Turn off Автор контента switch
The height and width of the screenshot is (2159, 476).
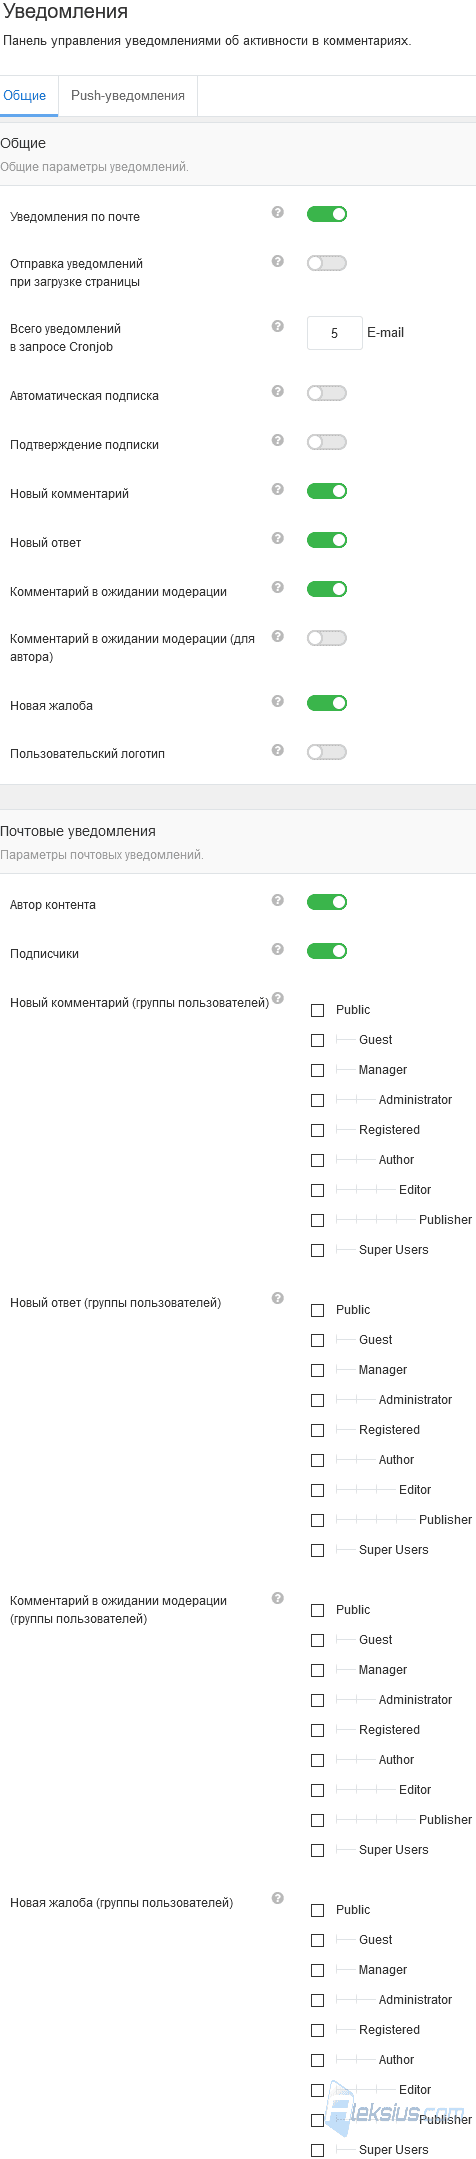click(x=327, y=902)
